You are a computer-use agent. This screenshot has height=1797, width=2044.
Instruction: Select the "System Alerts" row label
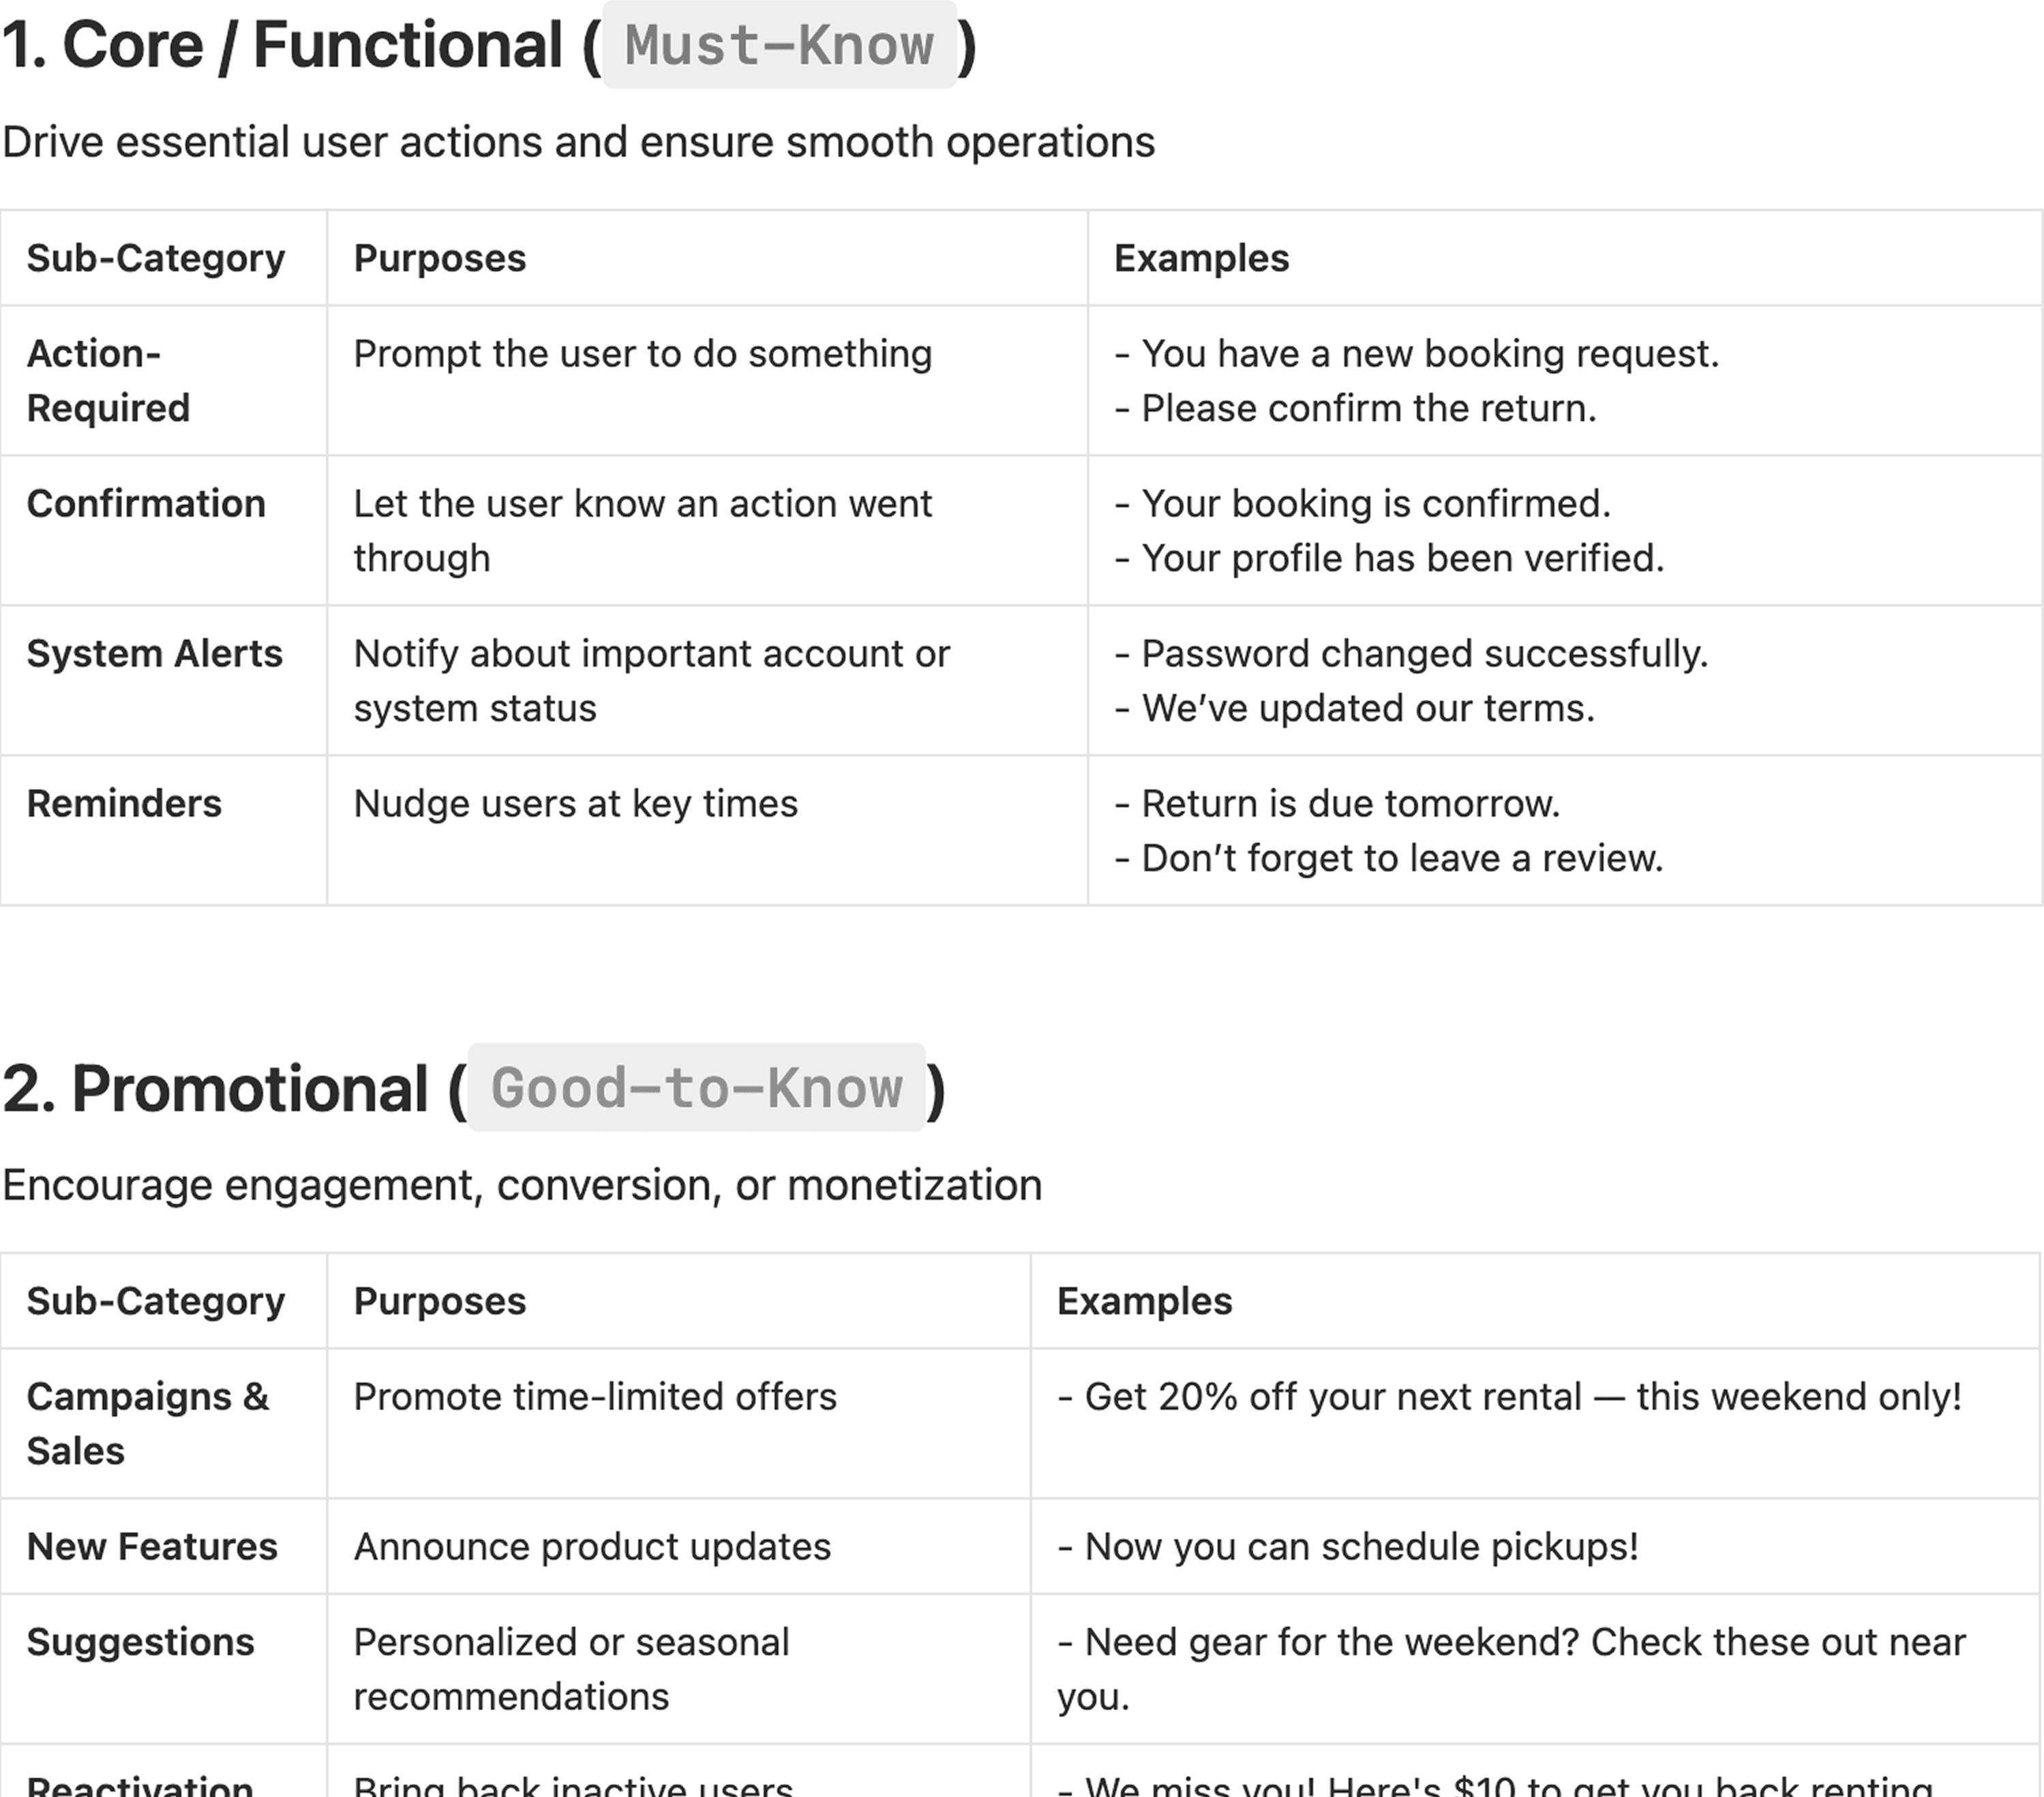(x=155, y=654)
